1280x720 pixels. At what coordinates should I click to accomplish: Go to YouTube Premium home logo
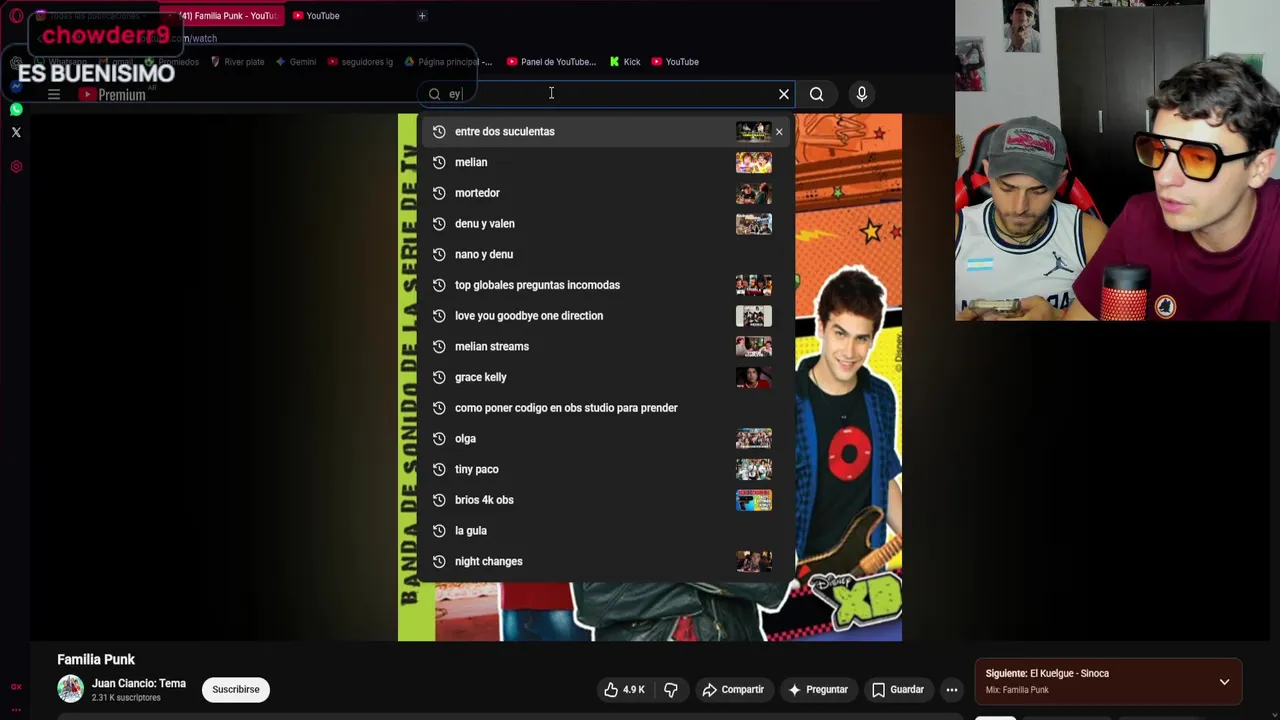click(113, 94)
